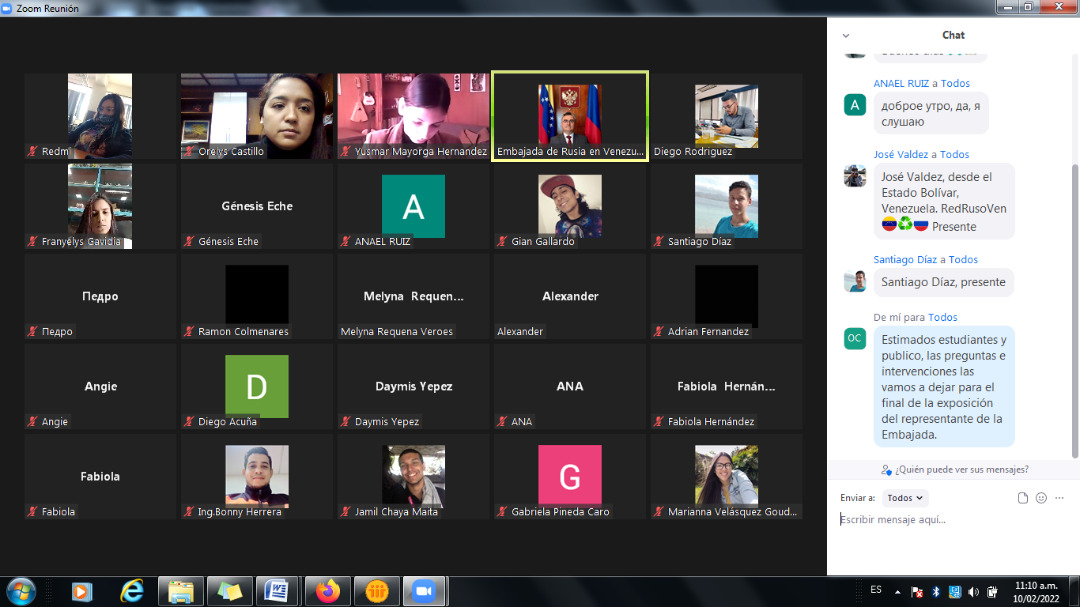Screen dimensions: 1080x607
Task: Select Embajada de Rusia en Venezuela video tile
Action: pos(570,116)
